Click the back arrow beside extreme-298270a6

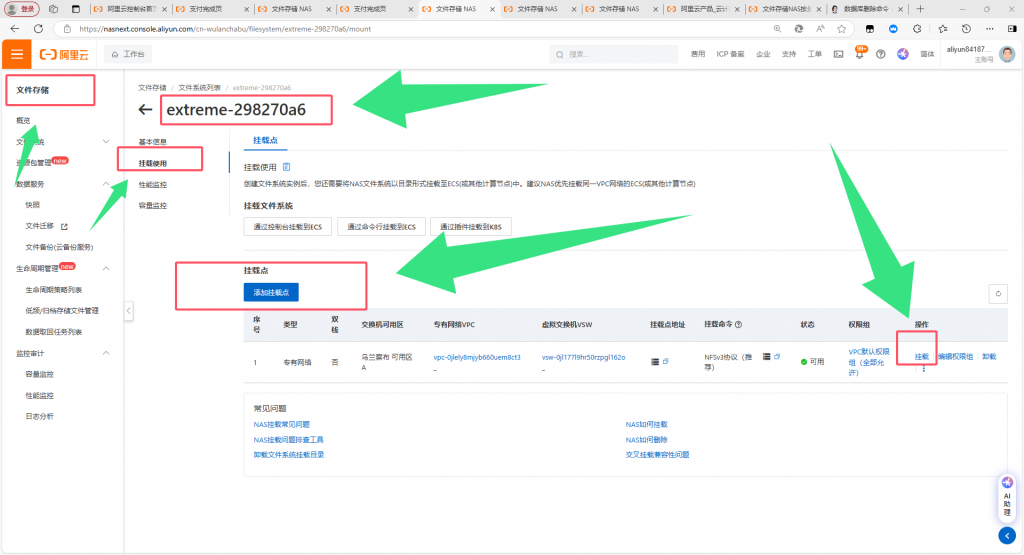pyautogui.click(x=146, y=109)
